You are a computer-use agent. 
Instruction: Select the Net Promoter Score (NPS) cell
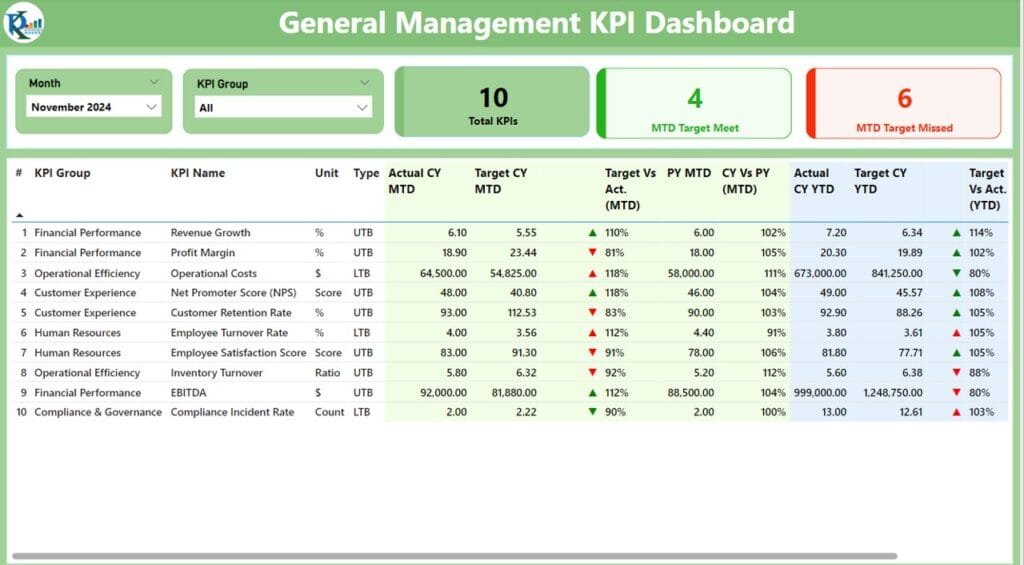point(233,293)
